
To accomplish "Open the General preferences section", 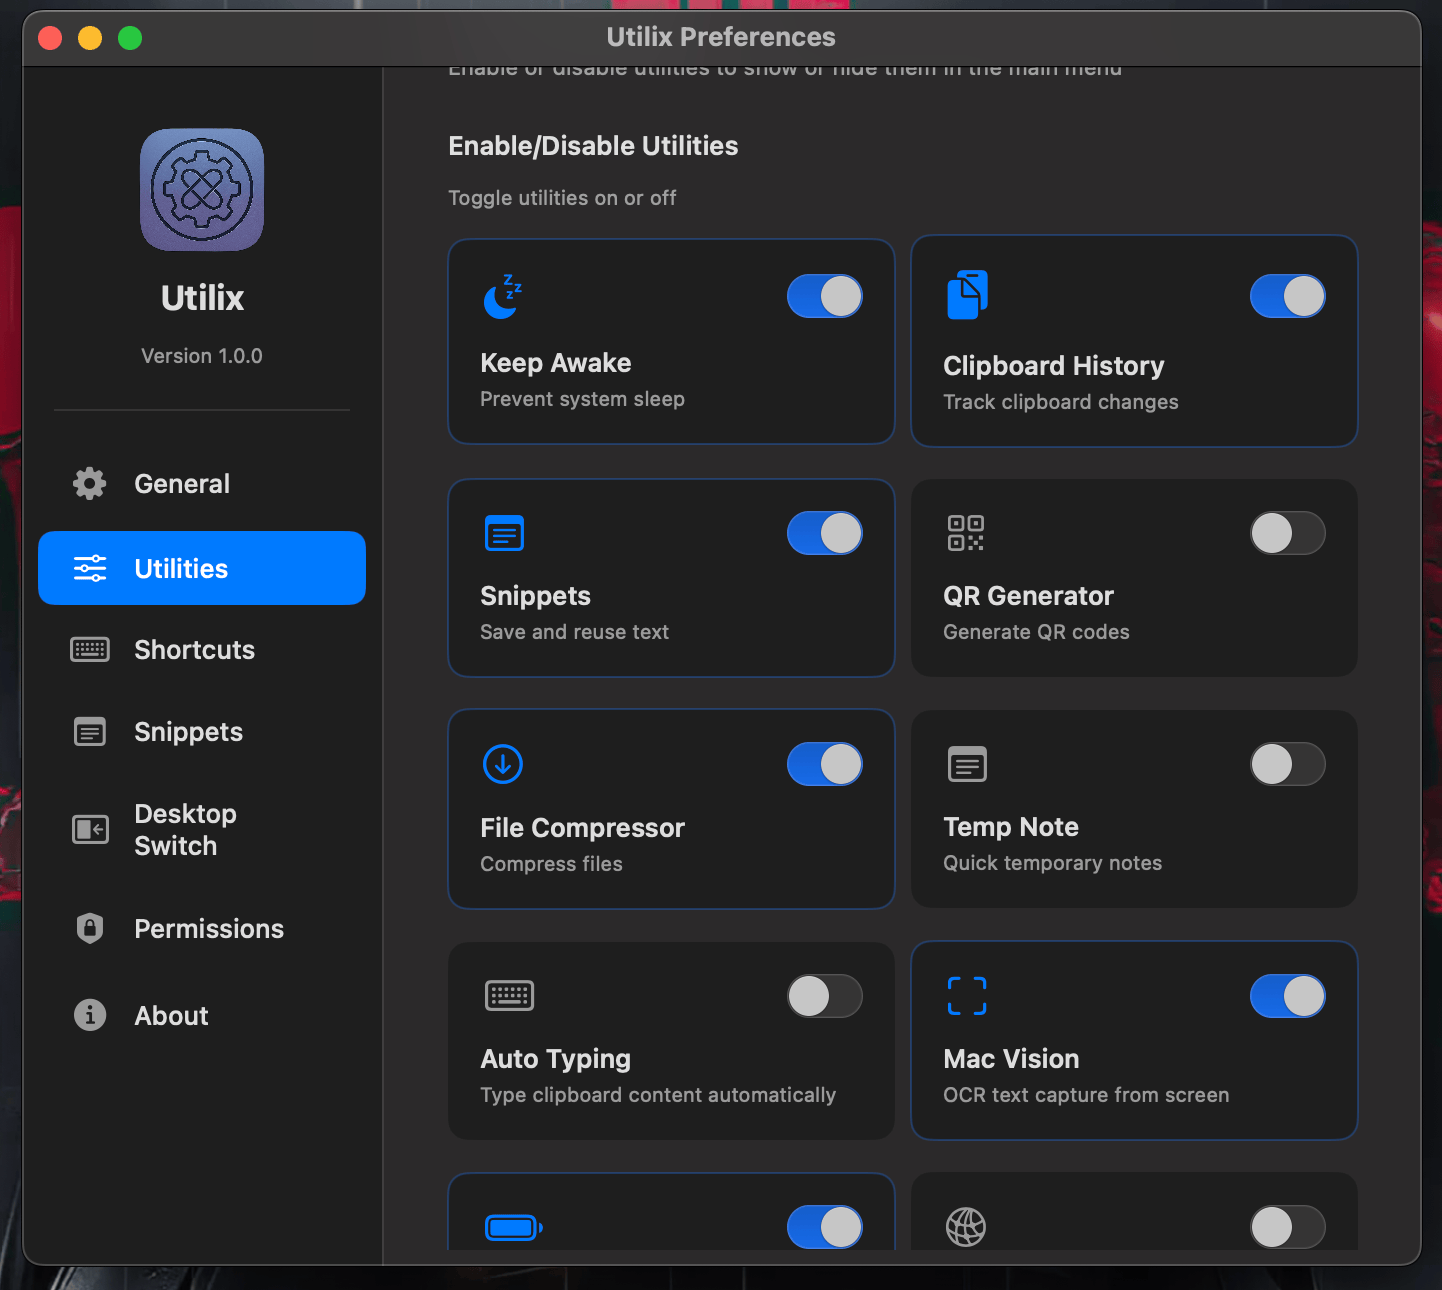I will point(202,484).
